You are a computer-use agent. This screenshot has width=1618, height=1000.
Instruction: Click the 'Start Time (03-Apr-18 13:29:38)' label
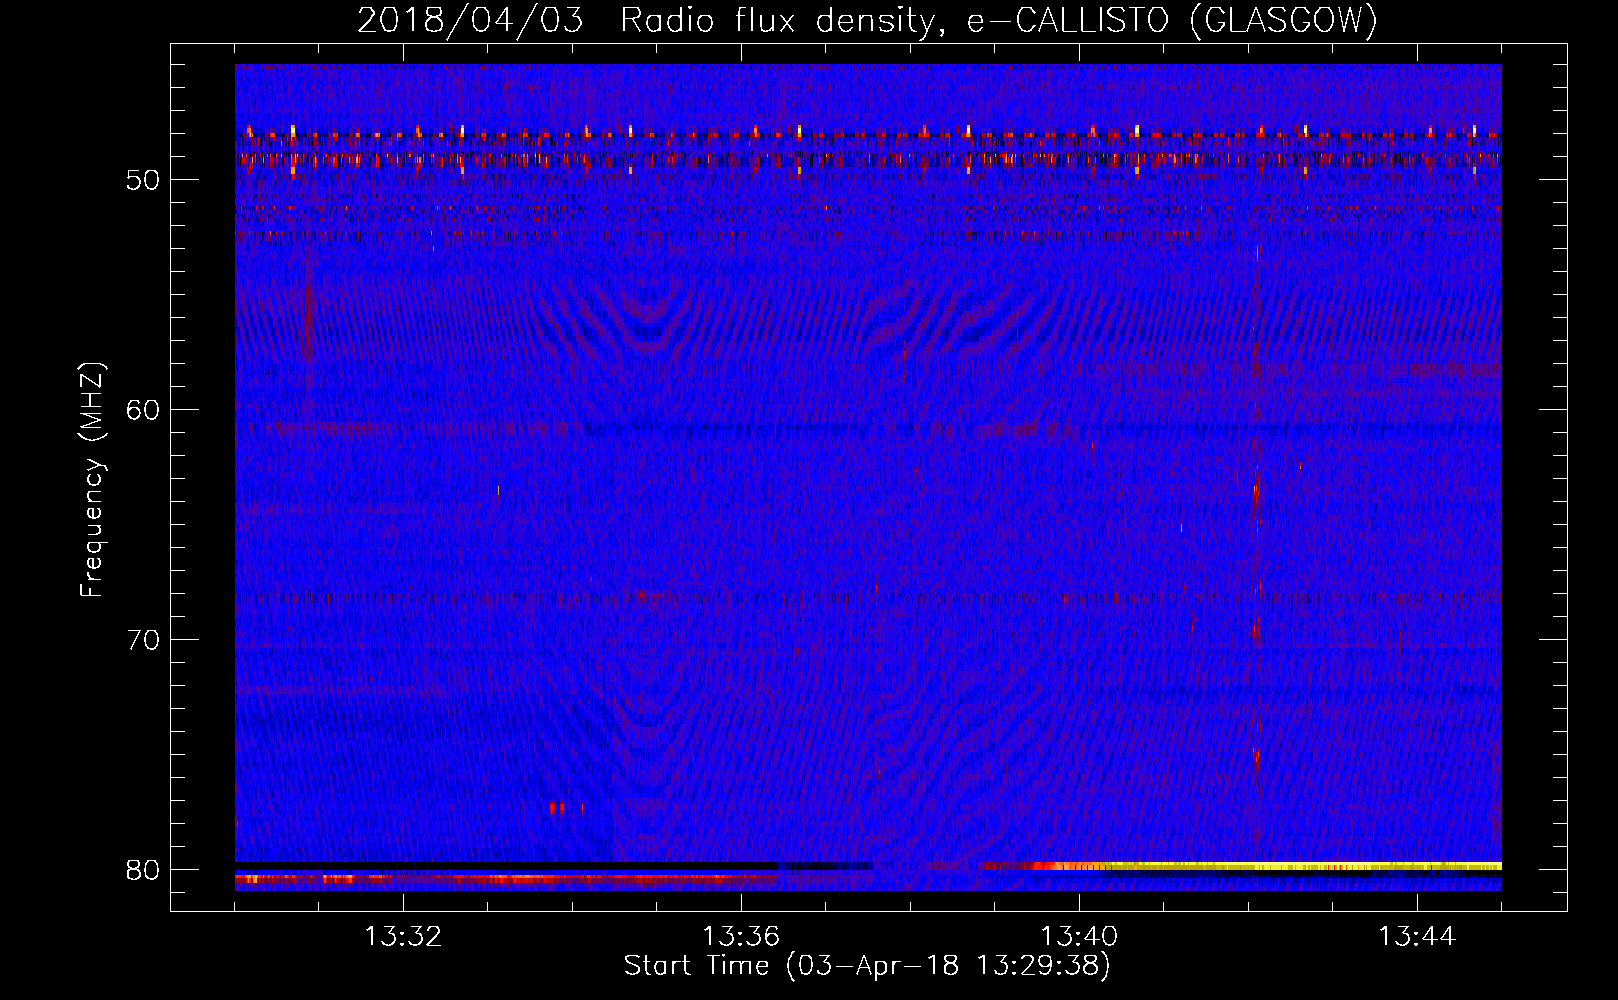867,966
